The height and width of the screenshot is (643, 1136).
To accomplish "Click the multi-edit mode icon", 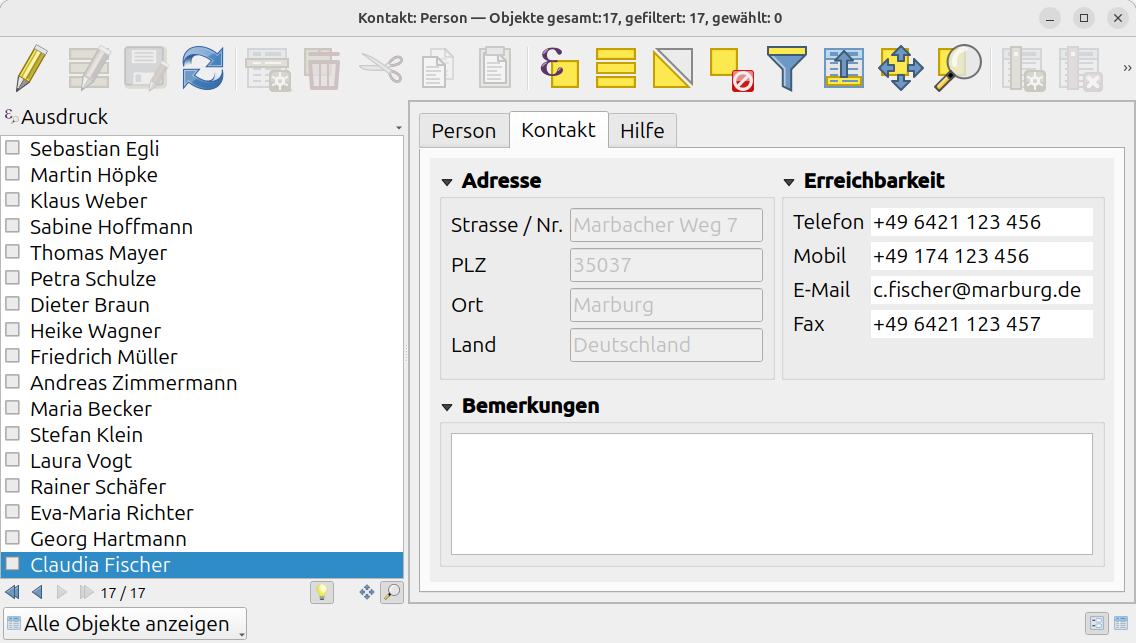I will coord(88,69).
